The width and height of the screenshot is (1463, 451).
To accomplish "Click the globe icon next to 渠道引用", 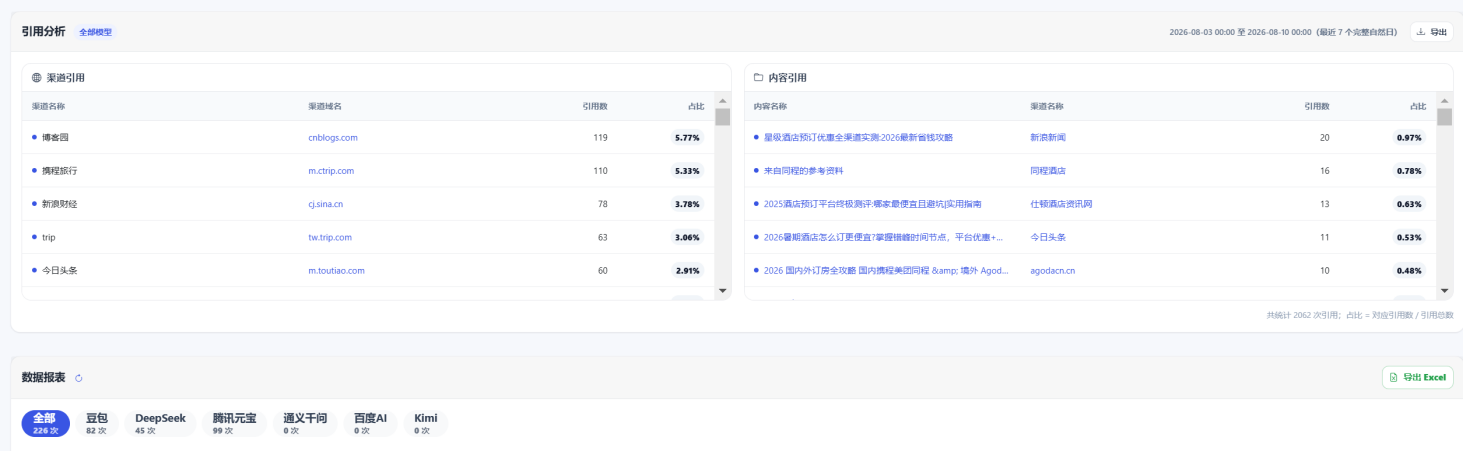I will (x=37, y=77).
